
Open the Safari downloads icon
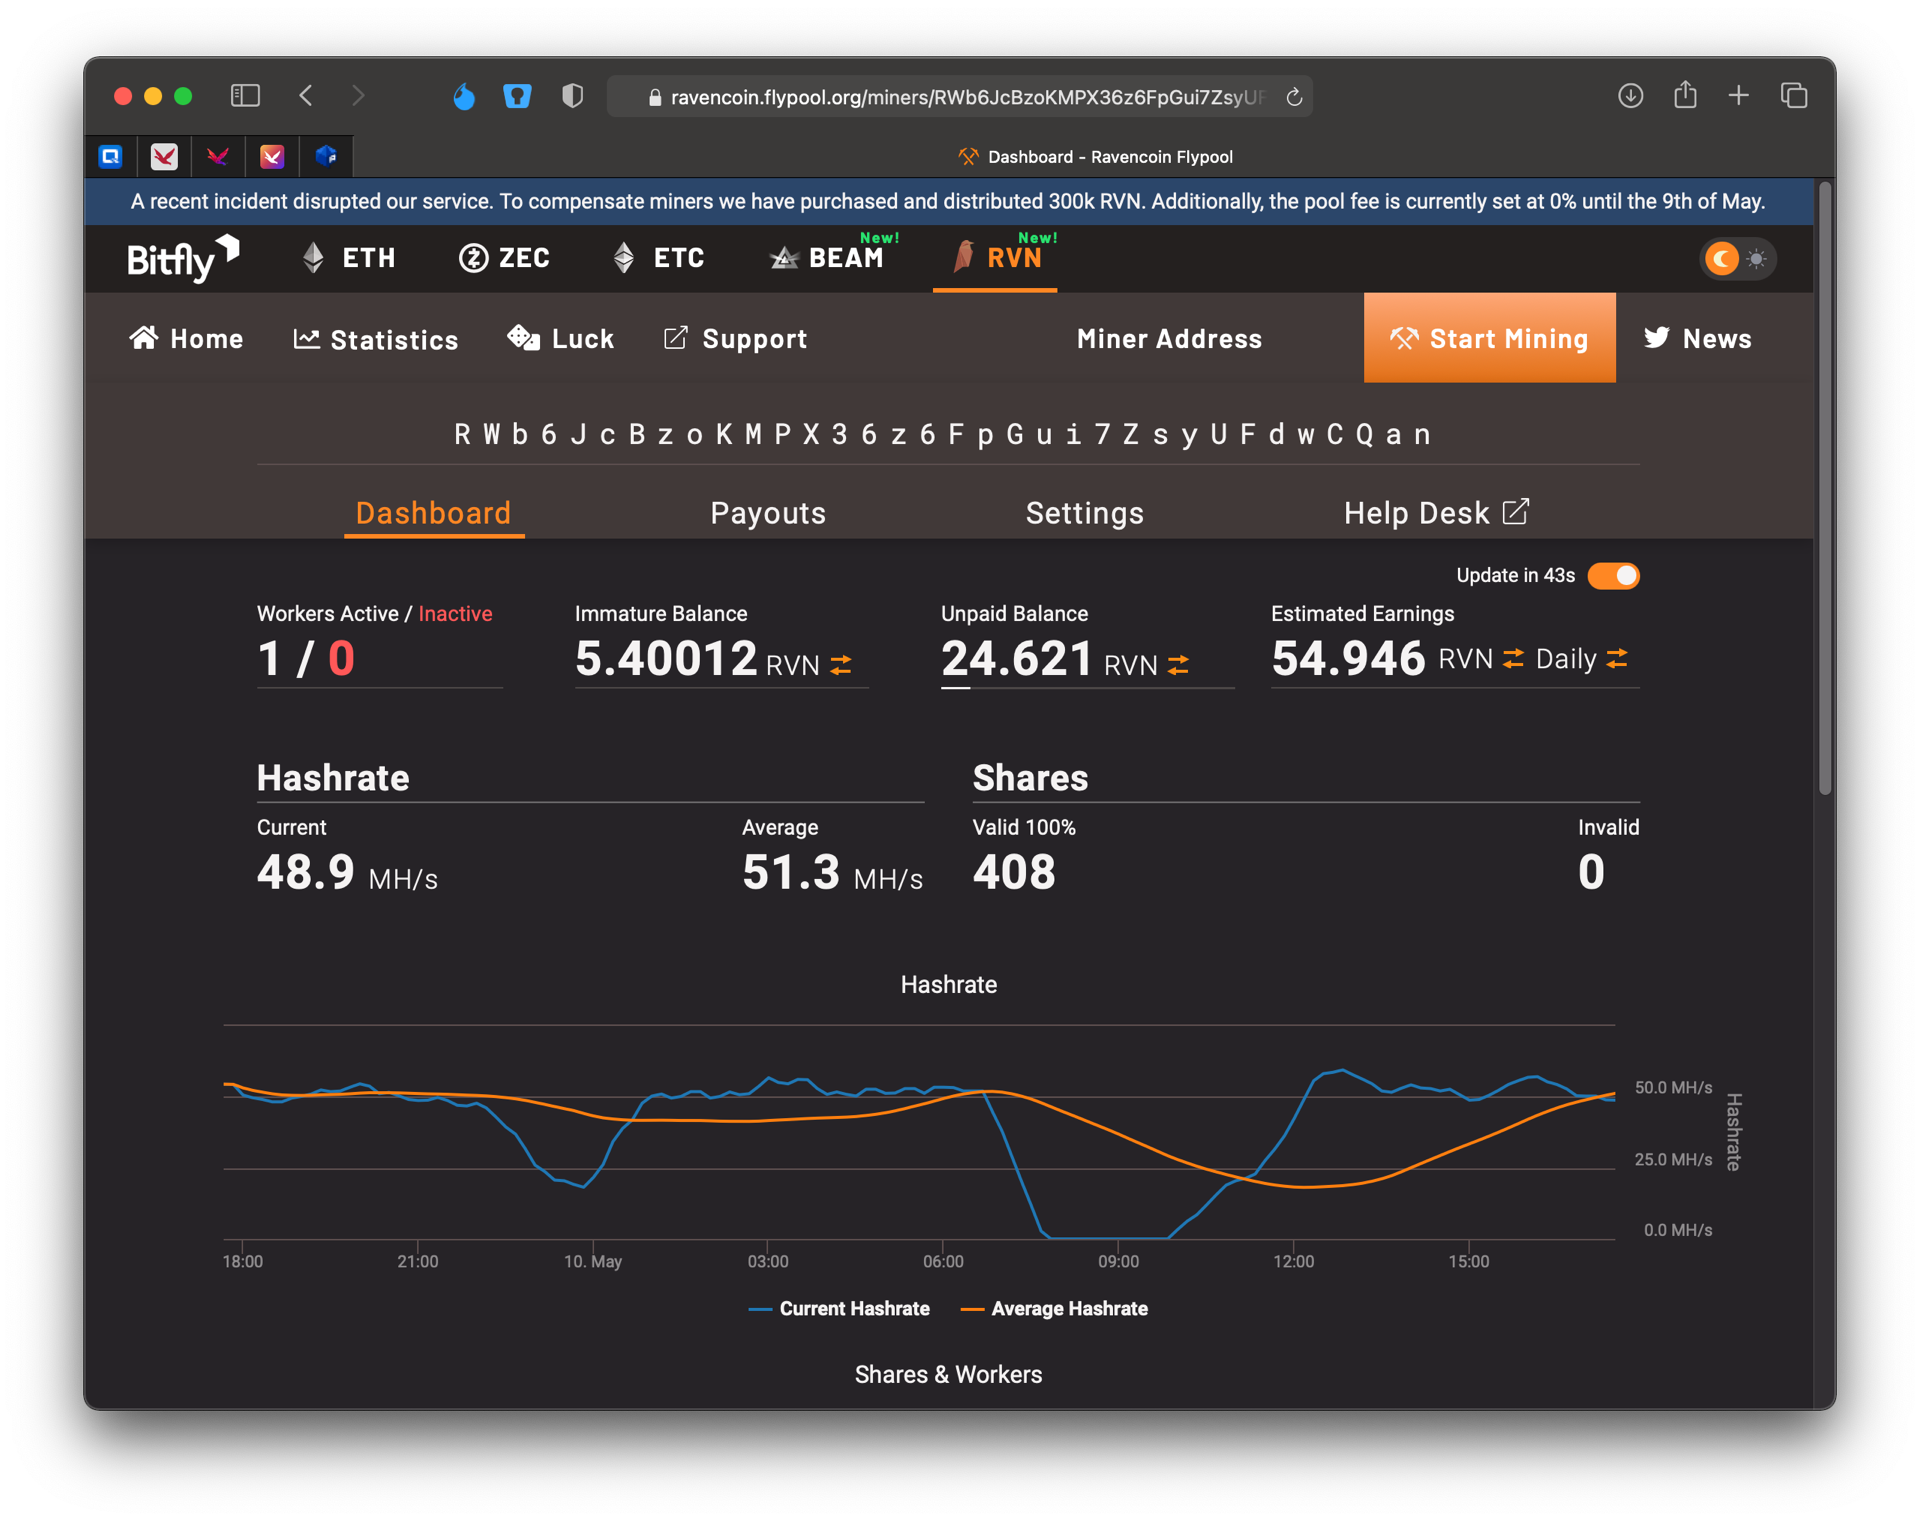coord(1630,96)
